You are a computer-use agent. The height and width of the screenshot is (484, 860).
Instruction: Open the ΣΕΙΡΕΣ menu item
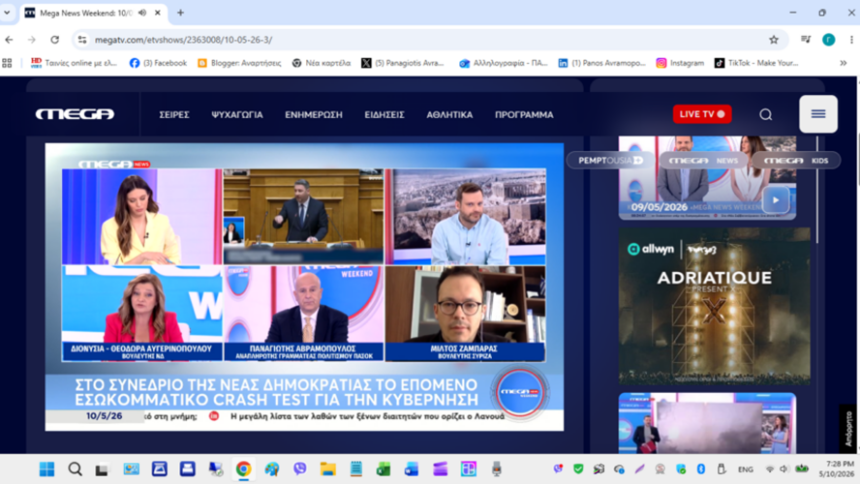(174, 115)
